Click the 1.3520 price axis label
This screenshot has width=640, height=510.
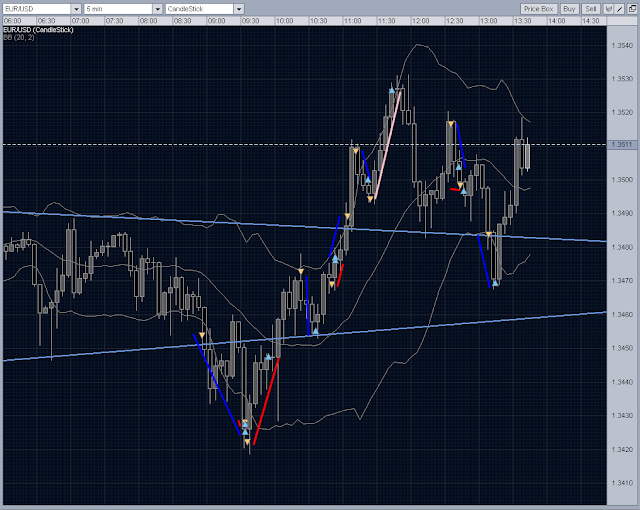tap(622, 113)
